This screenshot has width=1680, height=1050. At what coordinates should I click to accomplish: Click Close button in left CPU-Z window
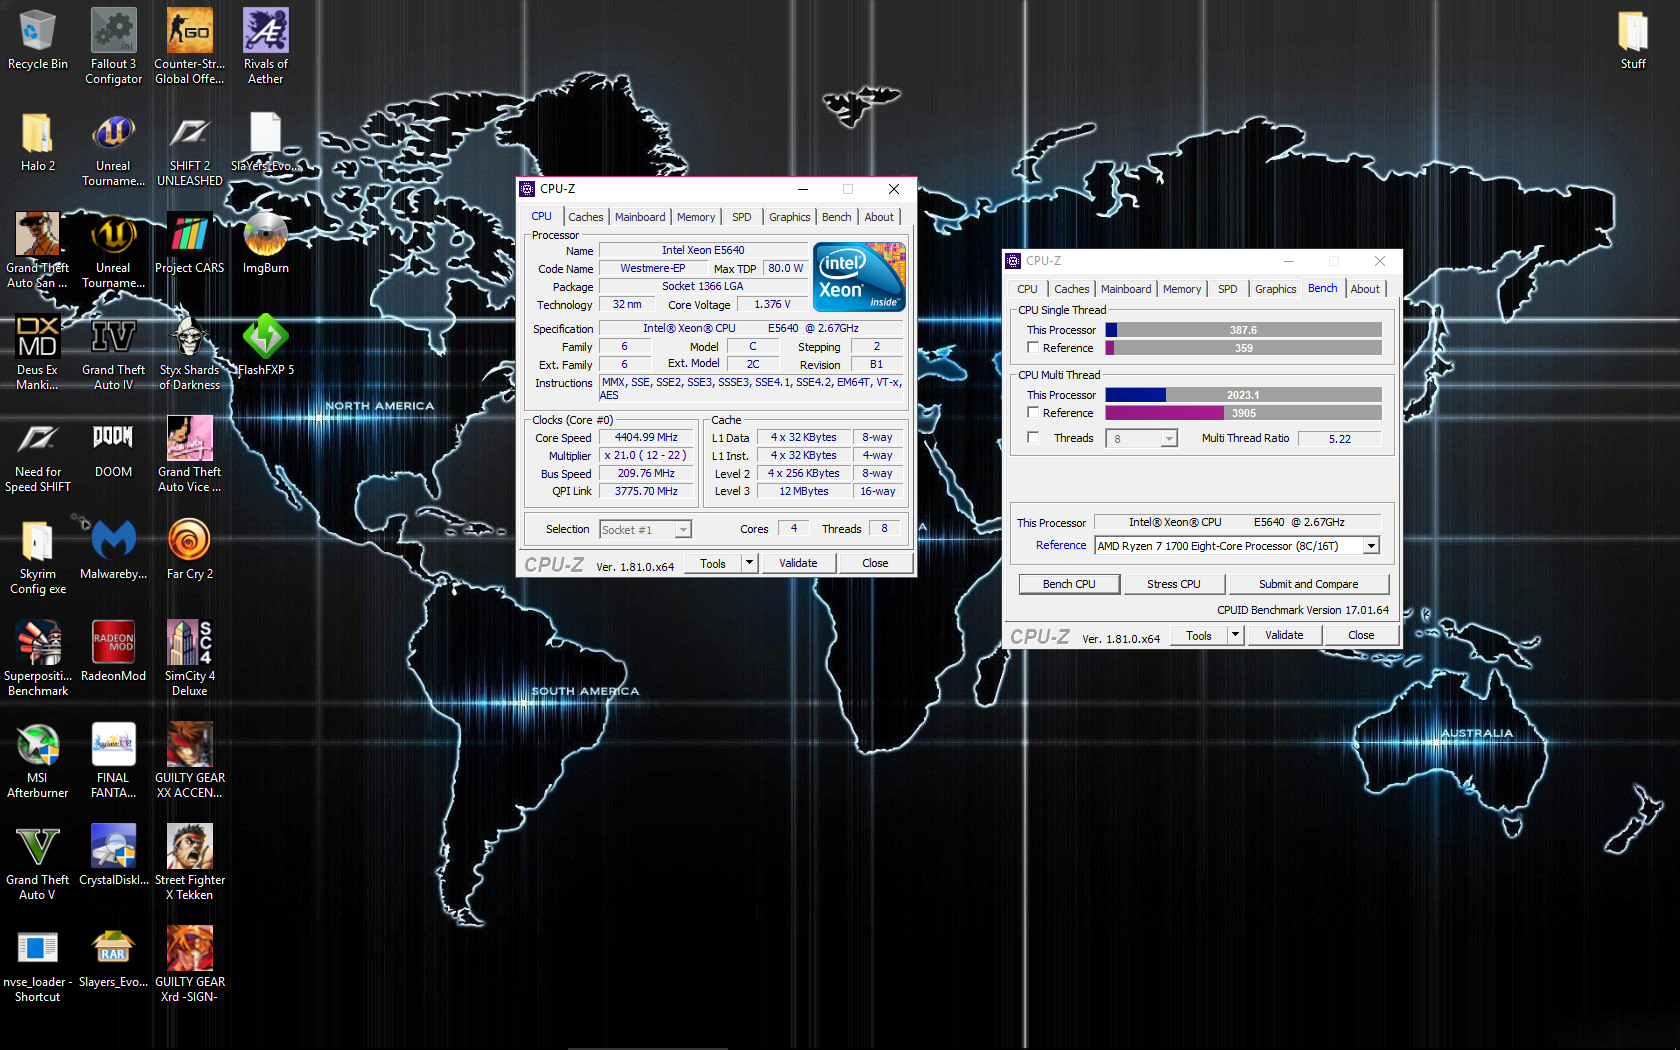(875, 563)
